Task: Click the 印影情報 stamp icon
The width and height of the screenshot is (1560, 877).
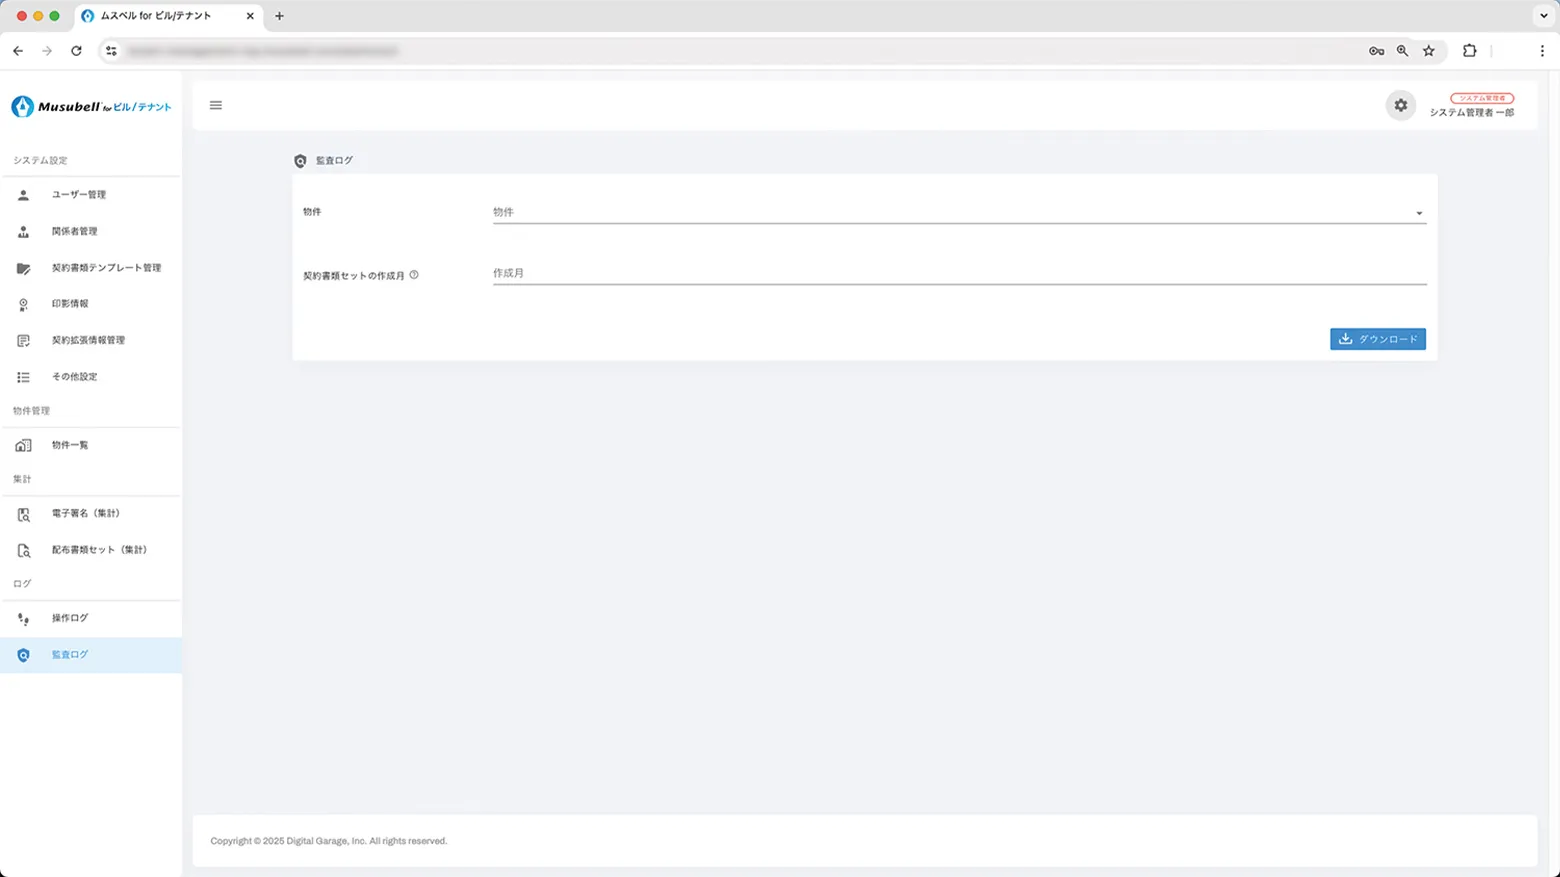Action: [x=23, y=304]
